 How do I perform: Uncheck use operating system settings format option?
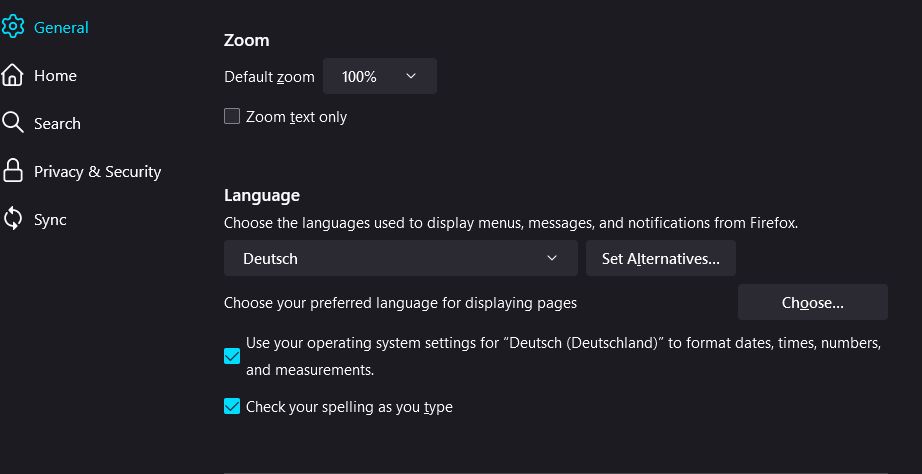232,356
